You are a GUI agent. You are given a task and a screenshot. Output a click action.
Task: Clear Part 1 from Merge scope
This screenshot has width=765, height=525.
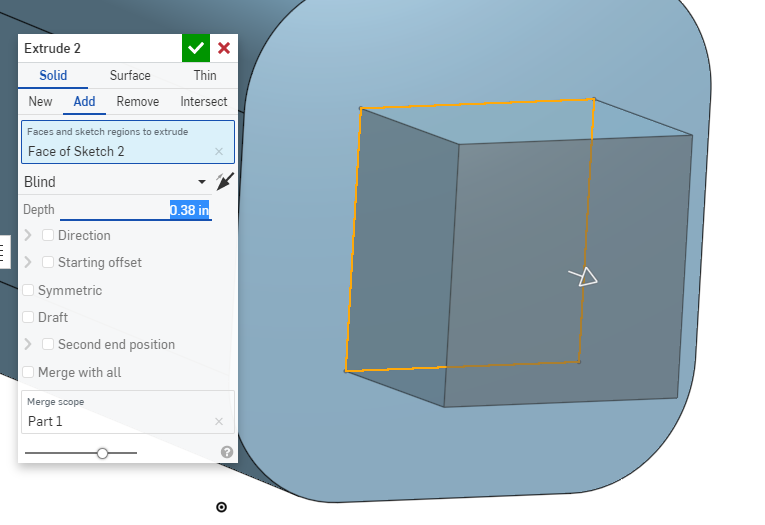tap(219, 422)
